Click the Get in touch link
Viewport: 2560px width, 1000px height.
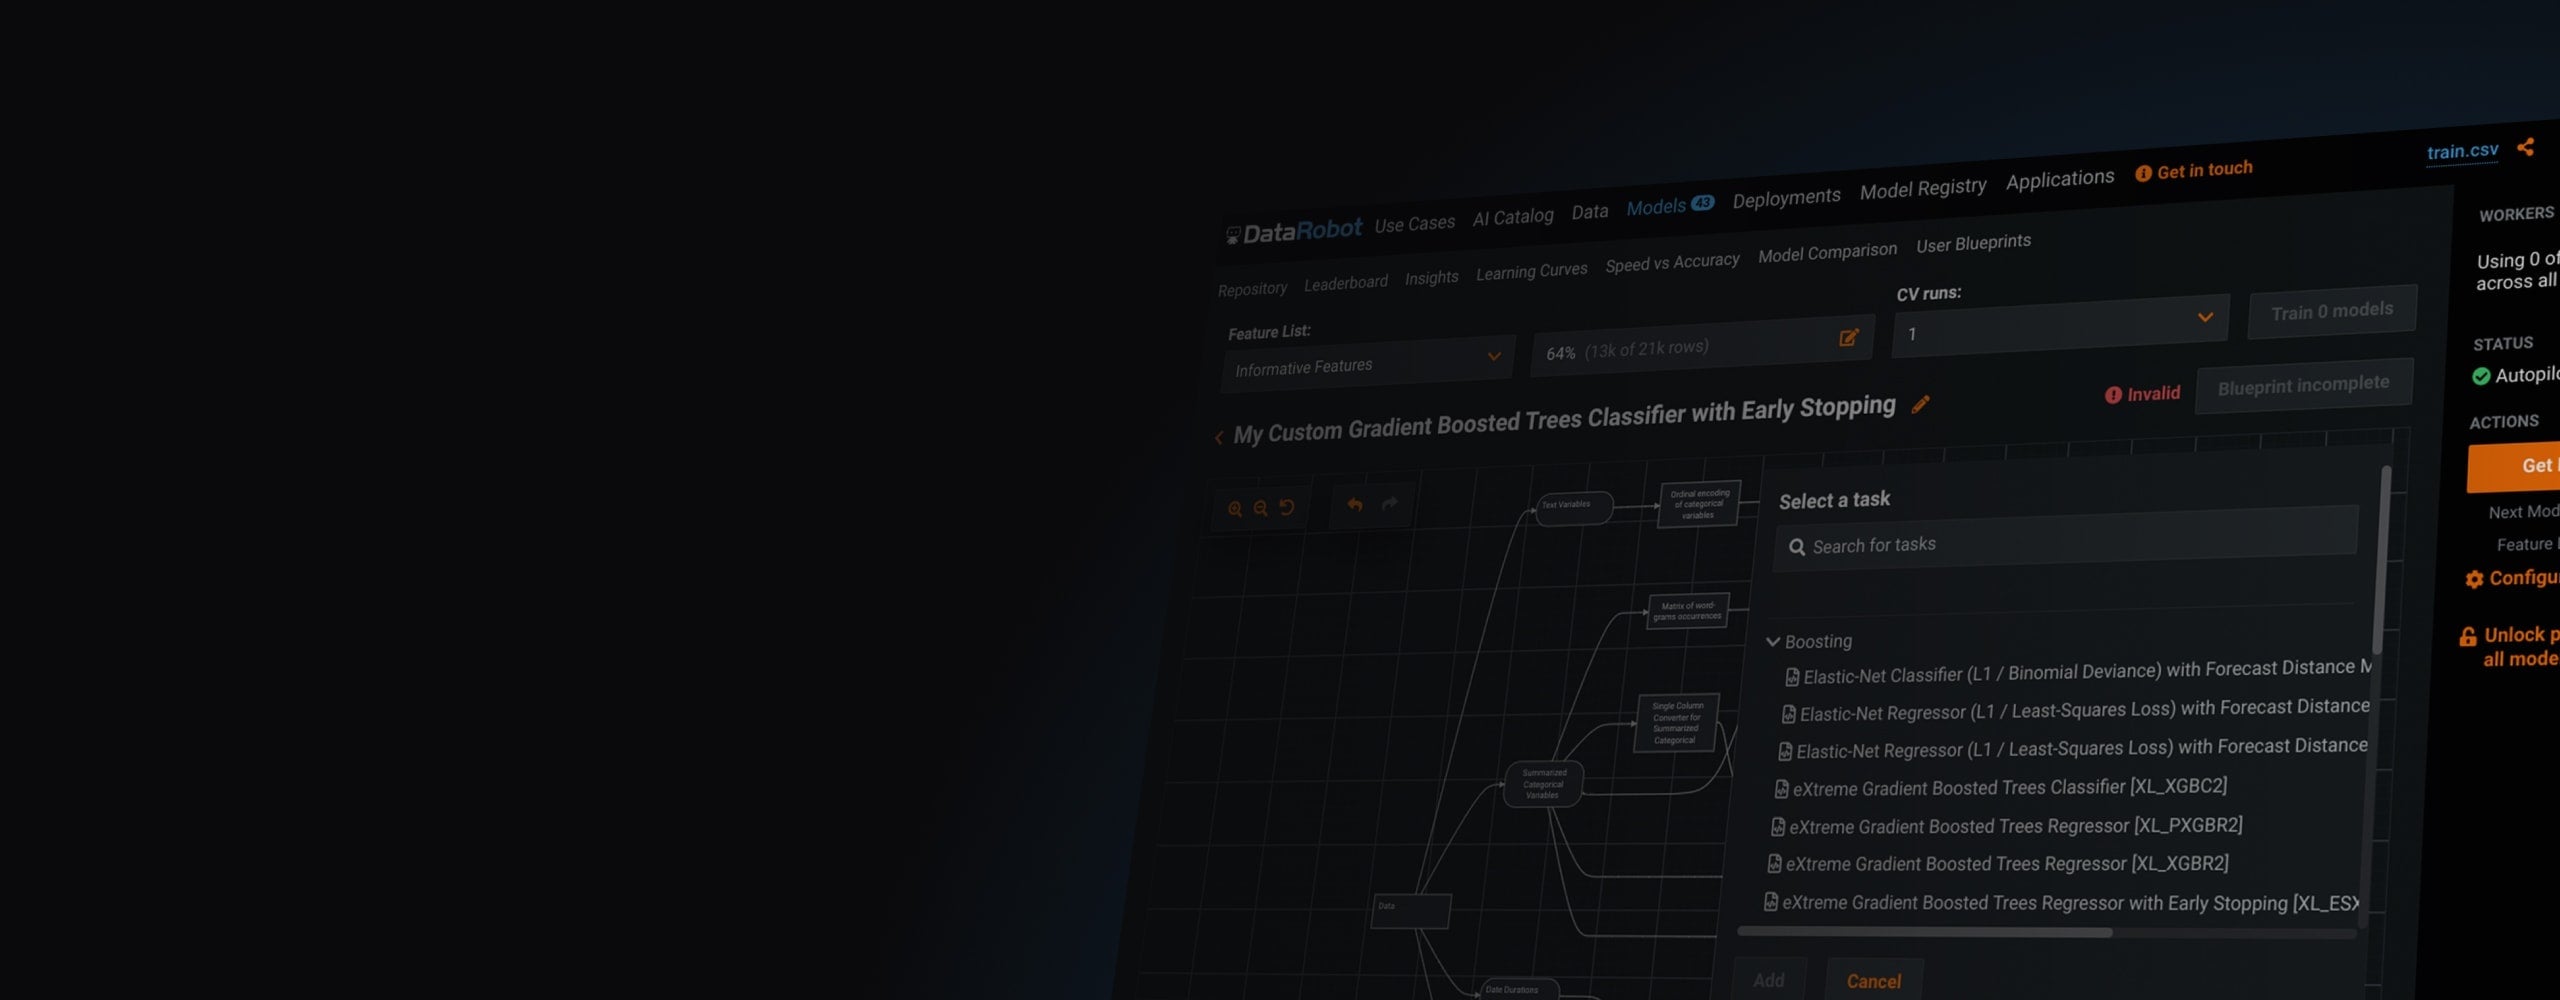2204,170
